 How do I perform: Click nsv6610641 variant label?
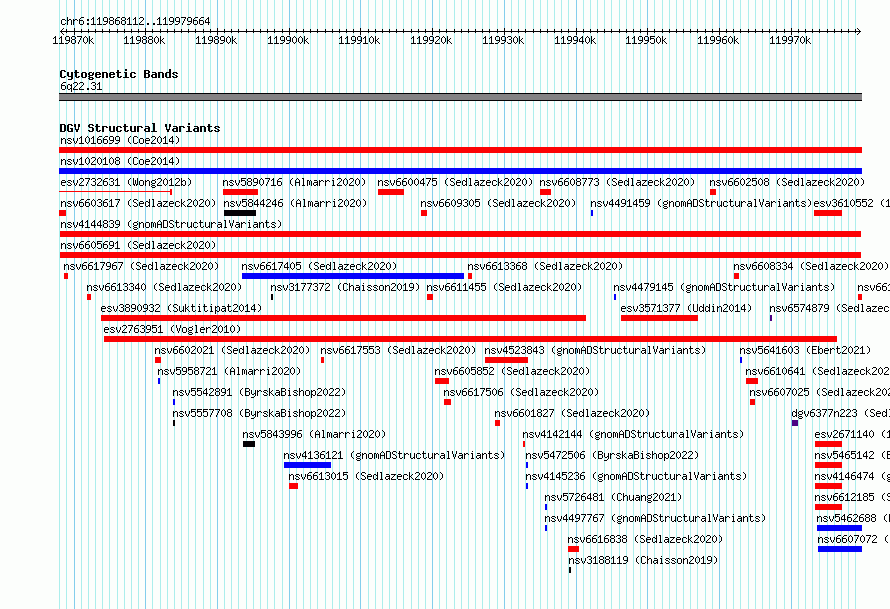coord(817,371)
